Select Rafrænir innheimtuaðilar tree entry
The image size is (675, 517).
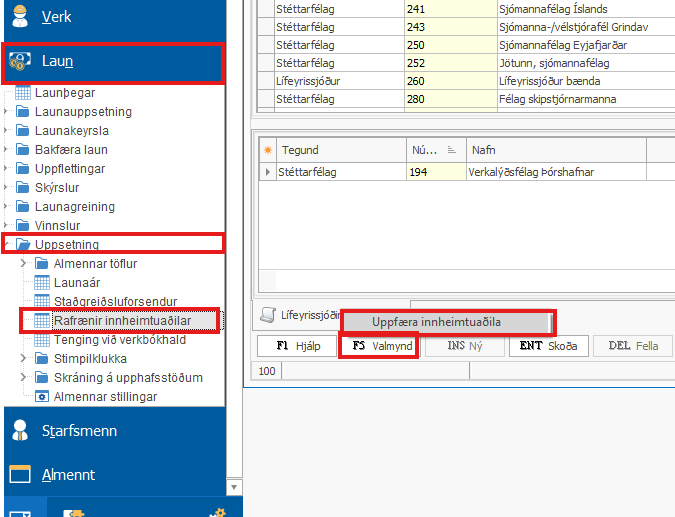pyautogui.click(x=124, y=321)
